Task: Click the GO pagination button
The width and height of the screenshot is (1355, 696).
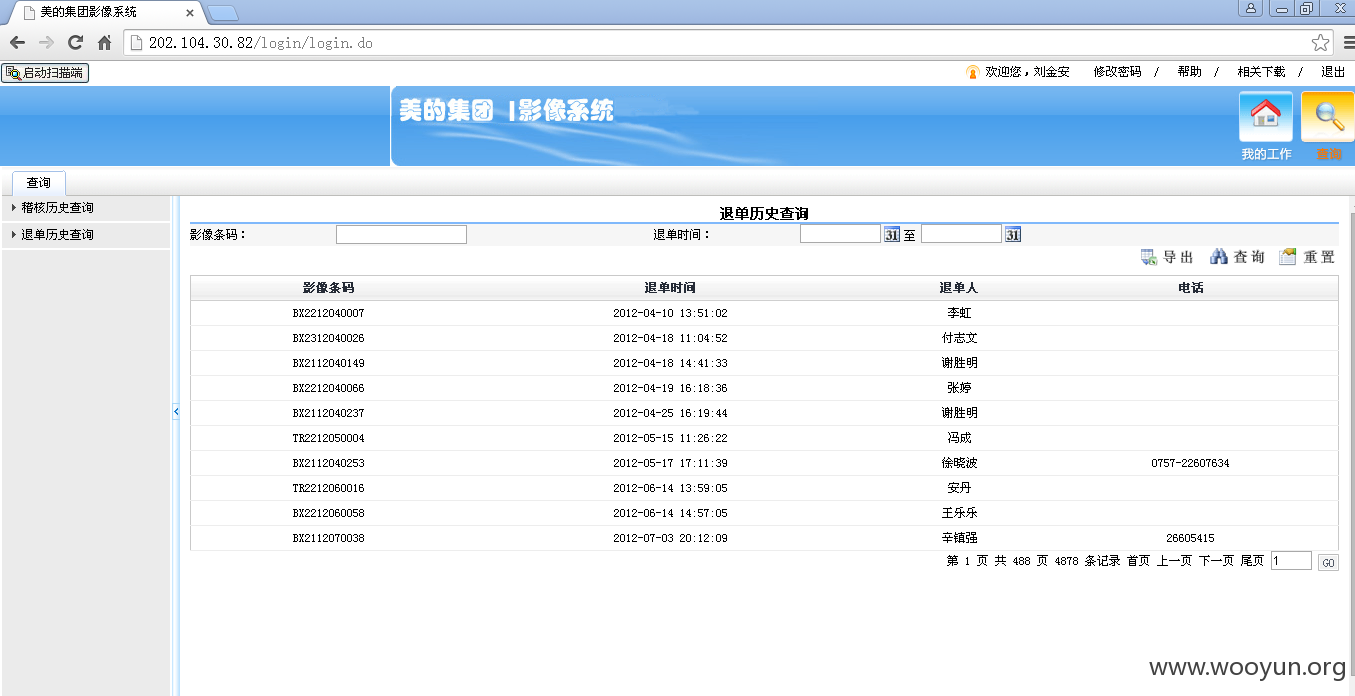Action: tap(1328, 563)
